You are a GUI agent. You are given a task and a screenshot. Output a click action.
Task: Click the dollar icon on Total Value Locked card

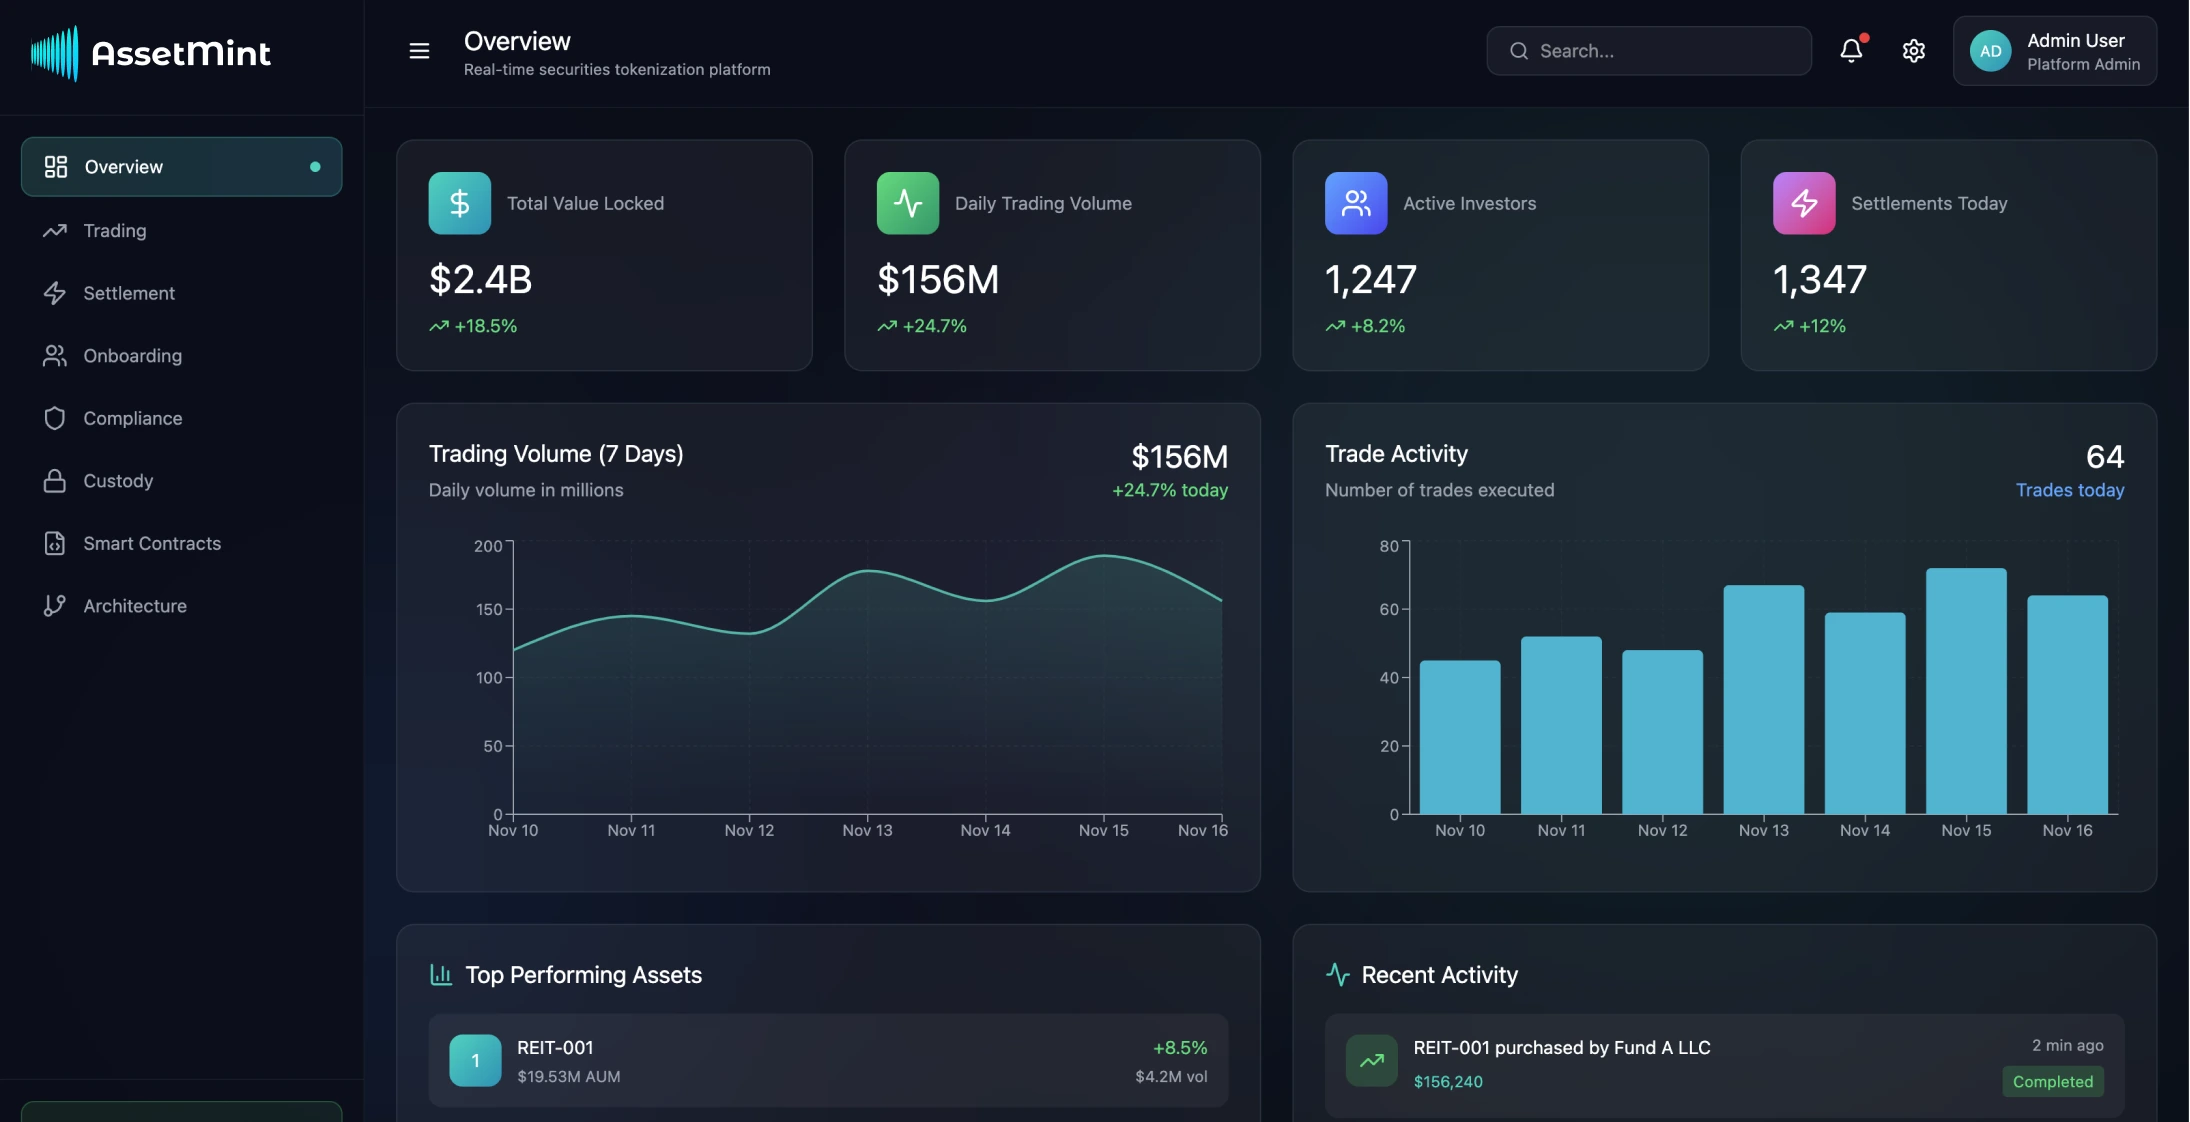click(x=459, y=202)
